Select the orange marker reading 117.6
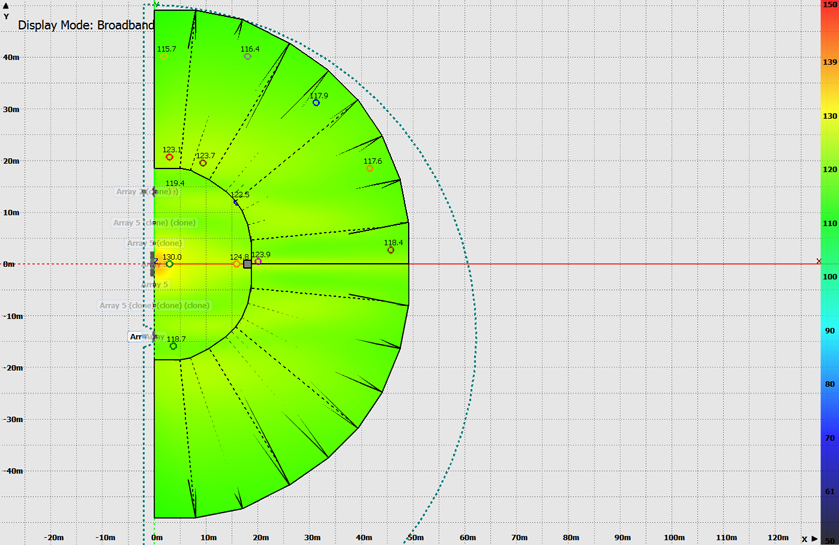 coord(370,168)
